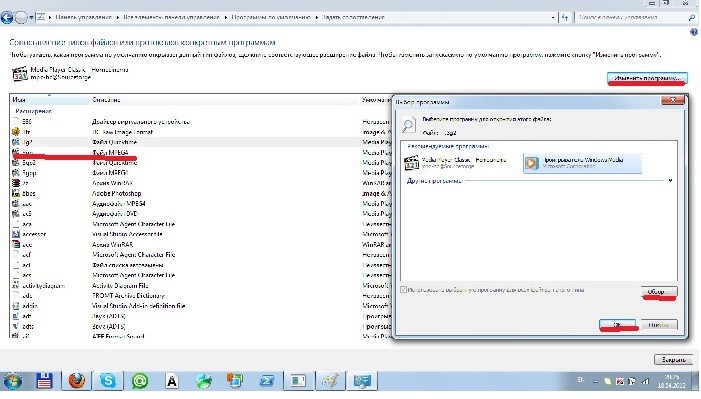Select the 'Аудиофайл MPEG4' row
This screenshot has width=701, height=399.
[x=200, y=204]
